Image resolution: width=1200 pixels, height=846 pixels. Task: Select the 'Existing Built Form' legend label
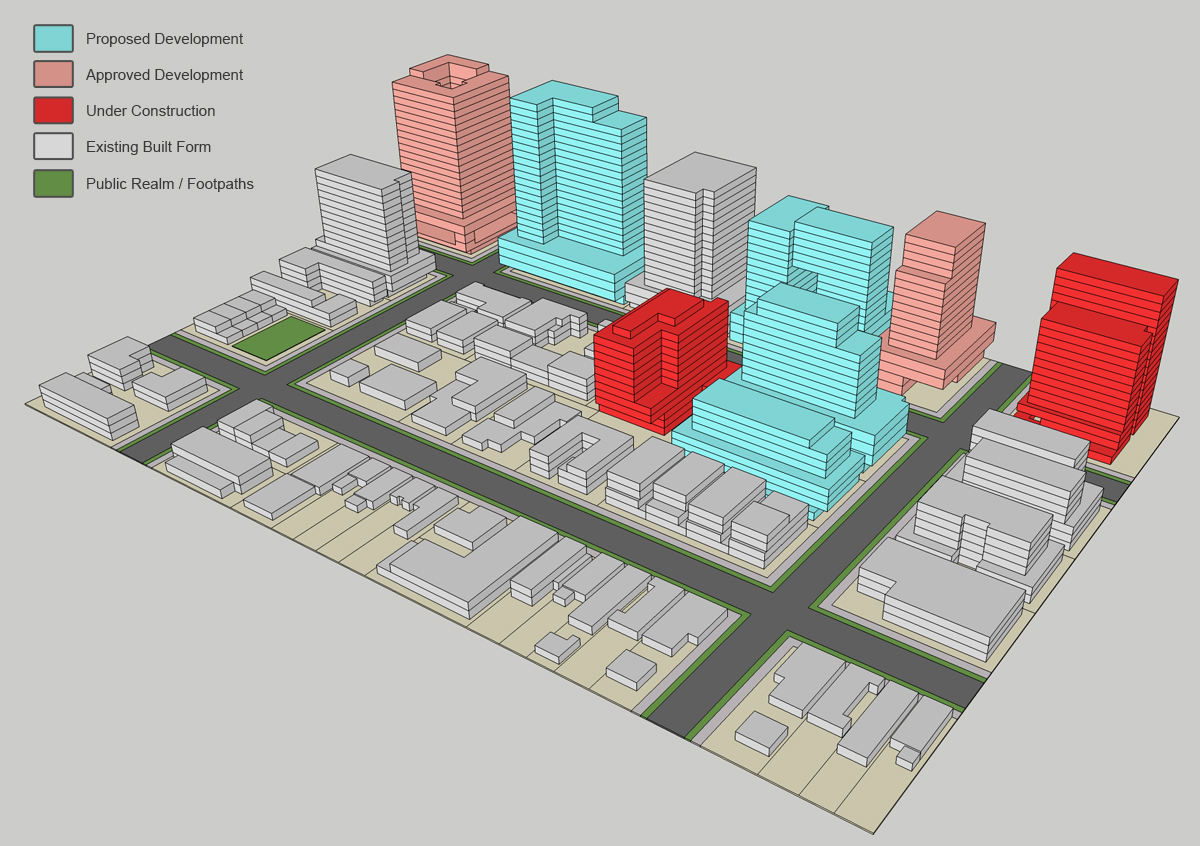point(148,147)
